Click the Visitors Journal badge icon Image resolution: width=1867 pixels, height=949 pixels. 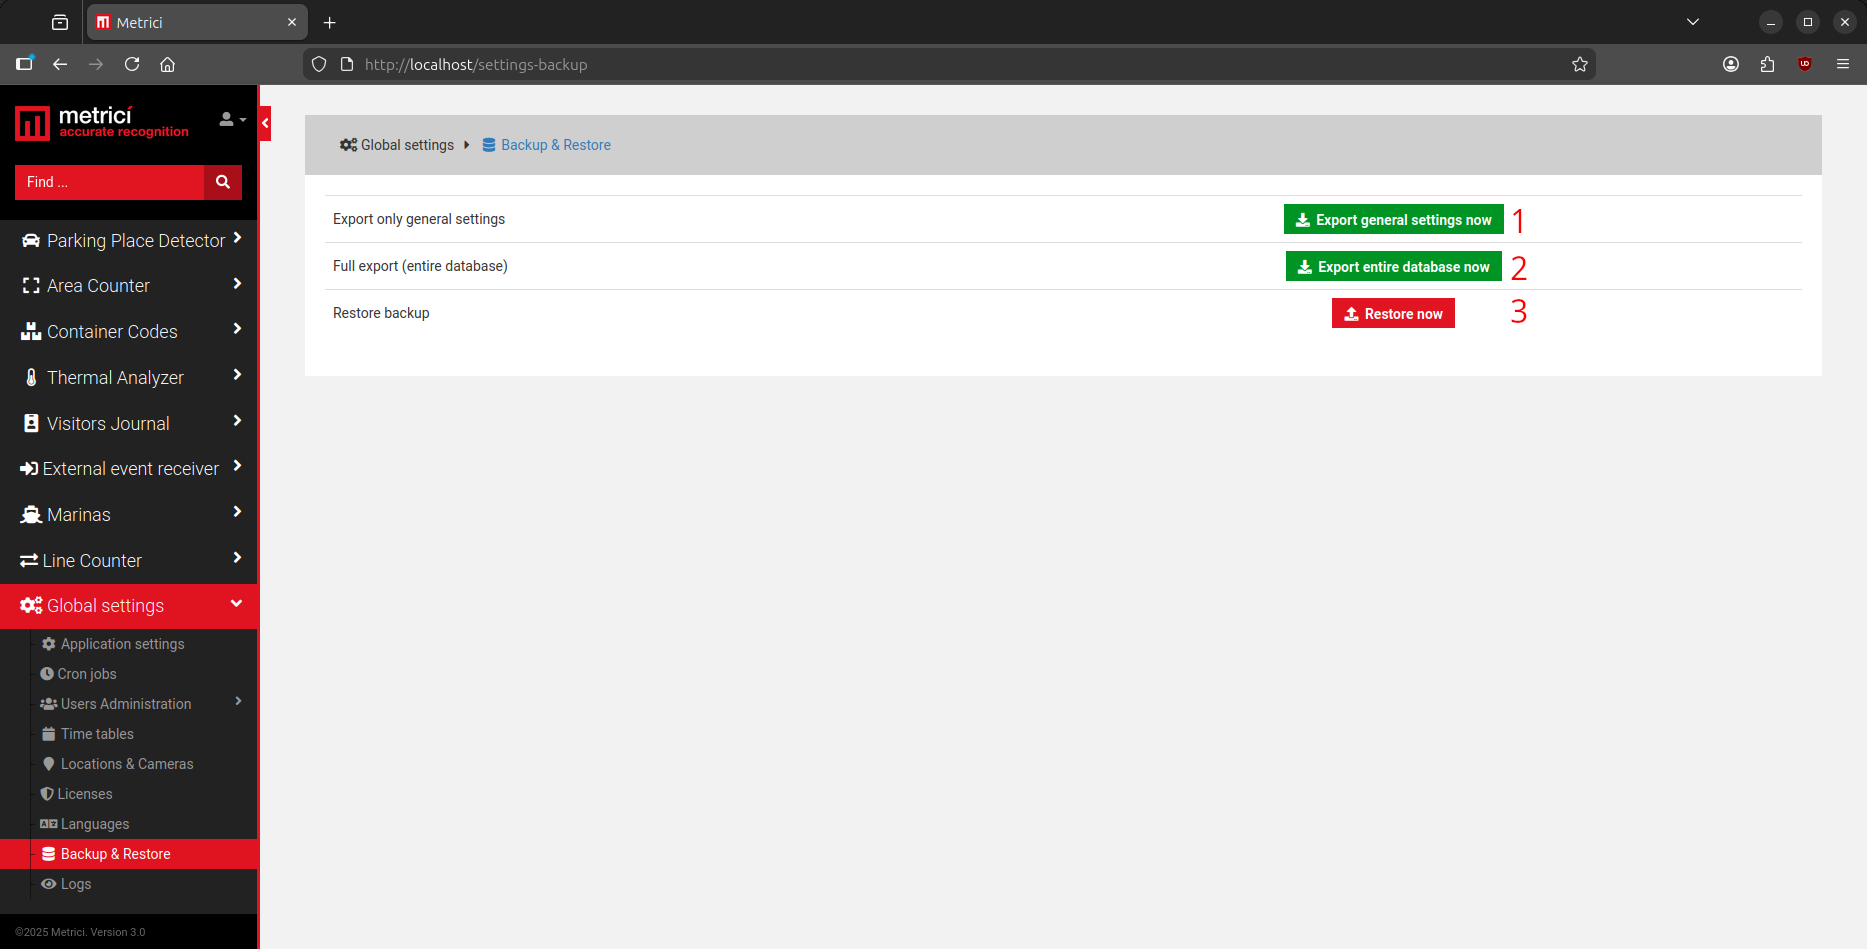31,424
